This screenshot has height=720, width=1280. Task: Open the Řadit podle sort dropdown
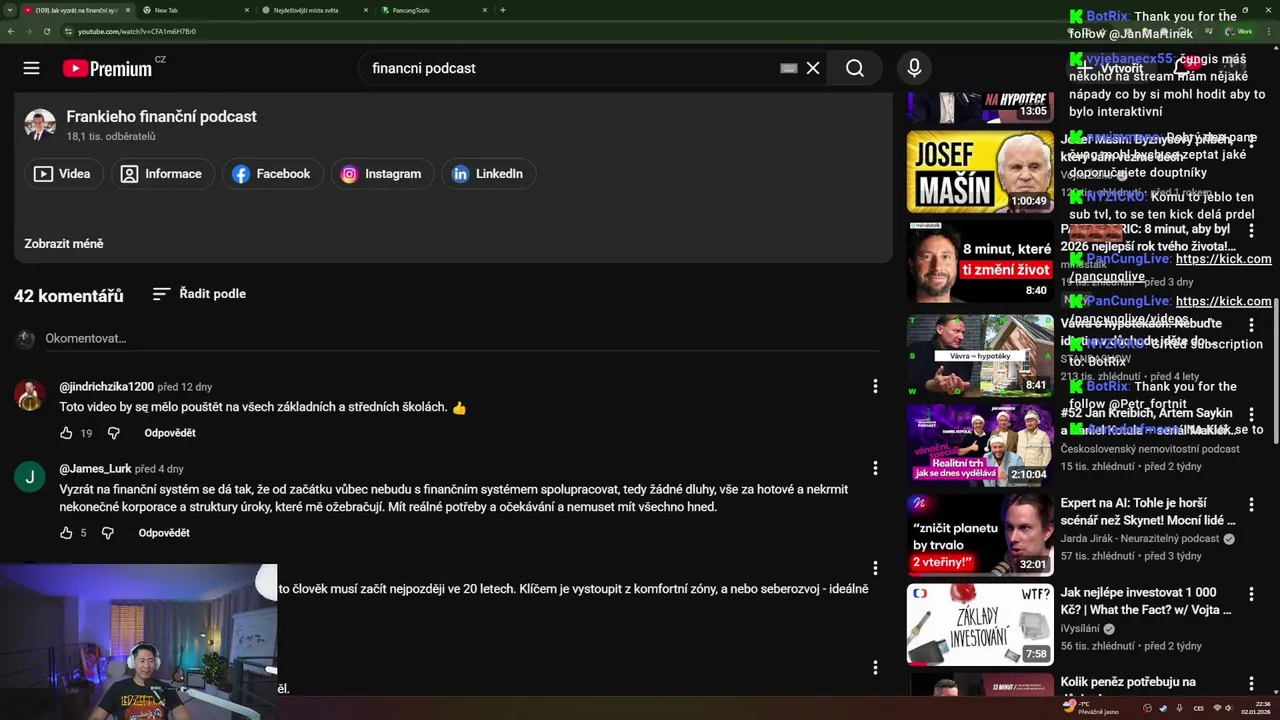[x=199, y=294]
